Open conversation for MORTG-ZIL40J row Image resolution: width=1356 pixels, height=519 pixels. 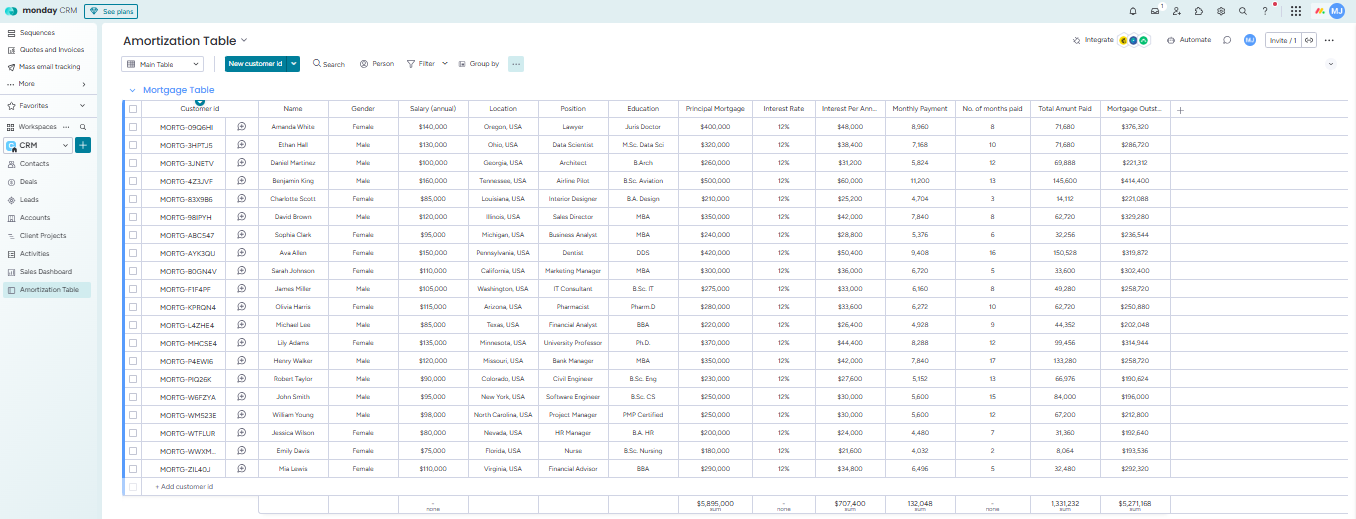tap(241, 469)
